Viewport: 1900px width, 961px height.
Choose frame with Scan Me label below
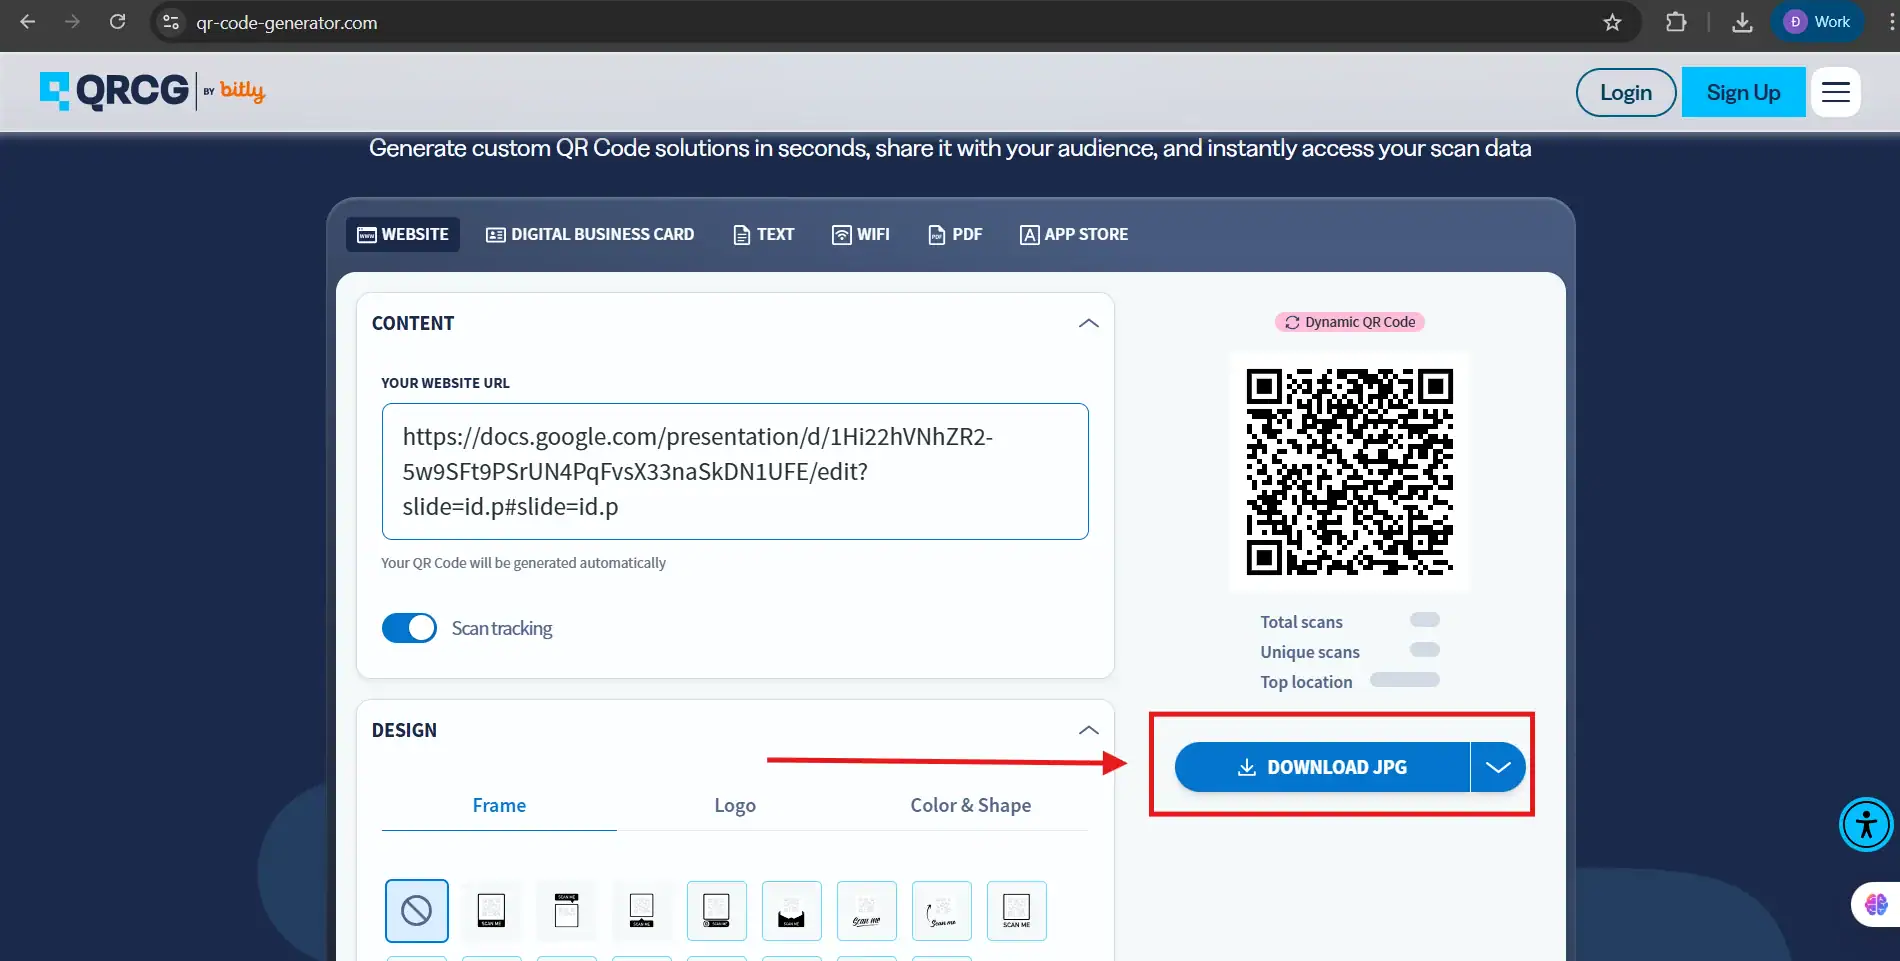pos(491,910)
